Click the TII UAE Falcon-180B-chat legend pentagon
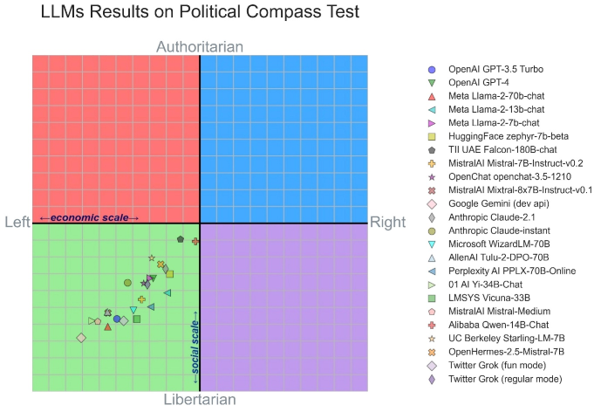 tap(432, 150)
